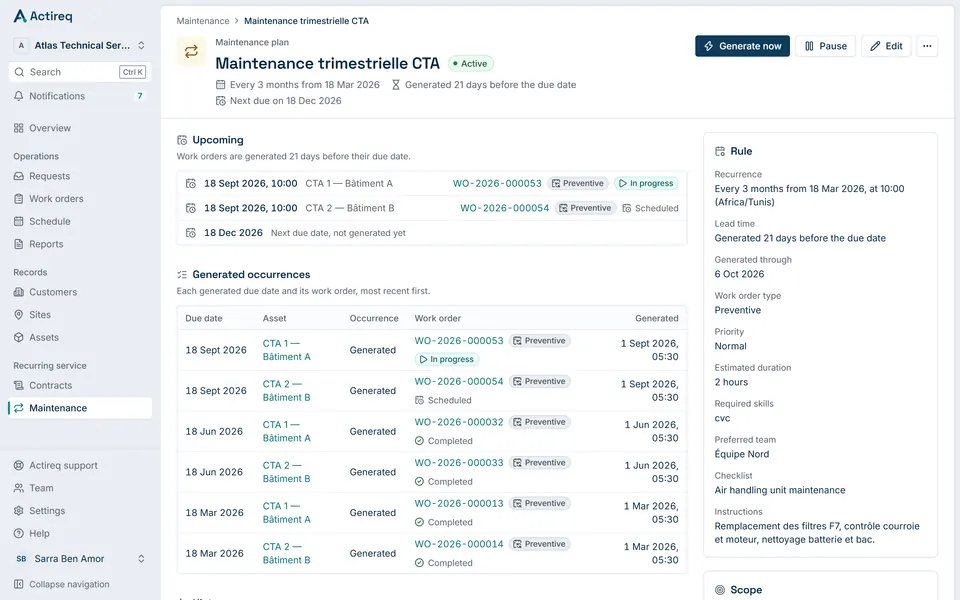Click the Assets cube icon
The width and height of the screenshot is (960, 600).
click(x=19, y=337)
